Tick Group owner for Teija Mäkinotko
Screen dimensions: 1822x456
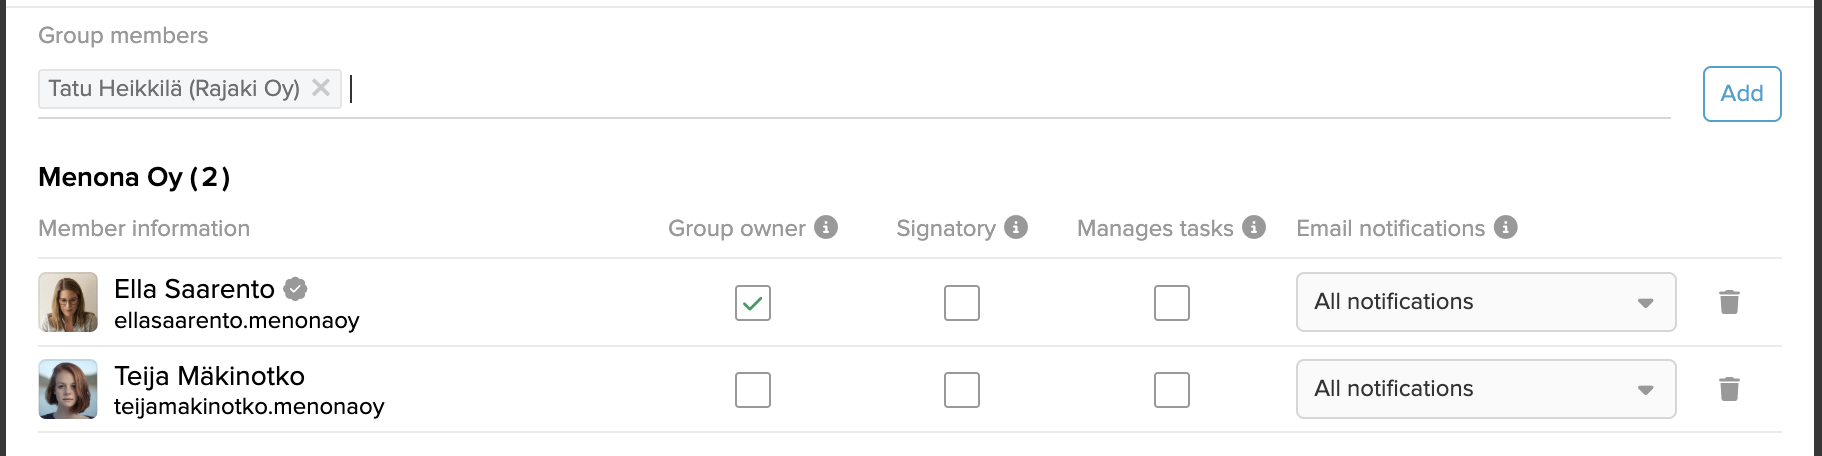tap(753, 390)
